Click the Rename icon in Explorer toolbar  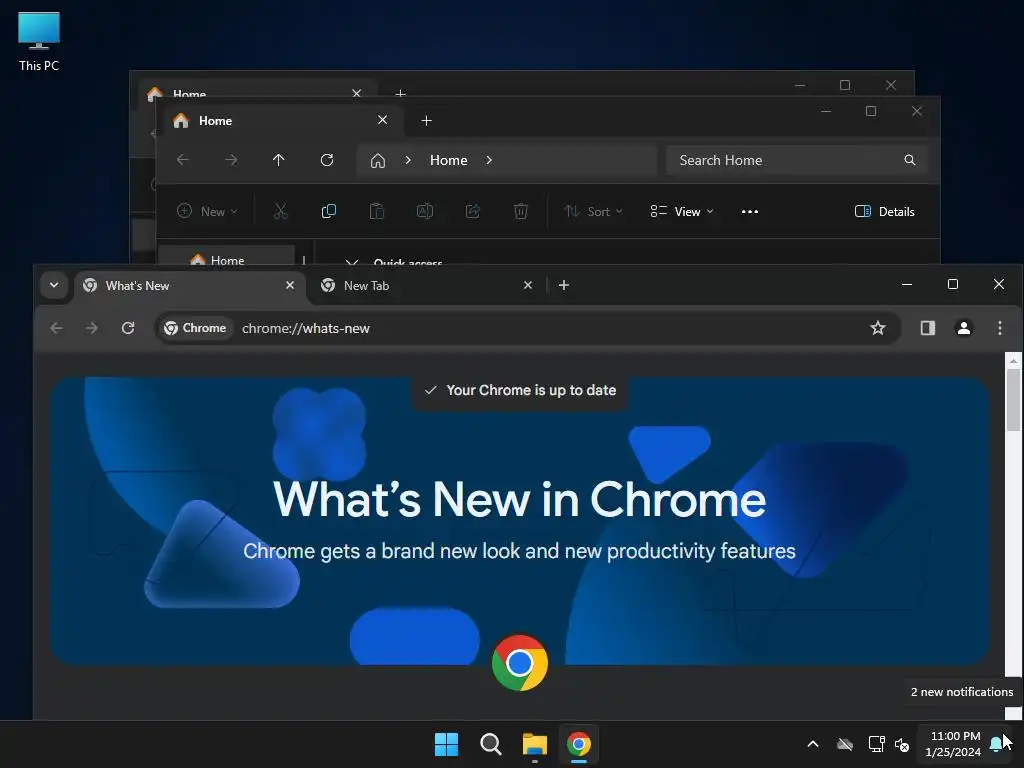point(425,211)
